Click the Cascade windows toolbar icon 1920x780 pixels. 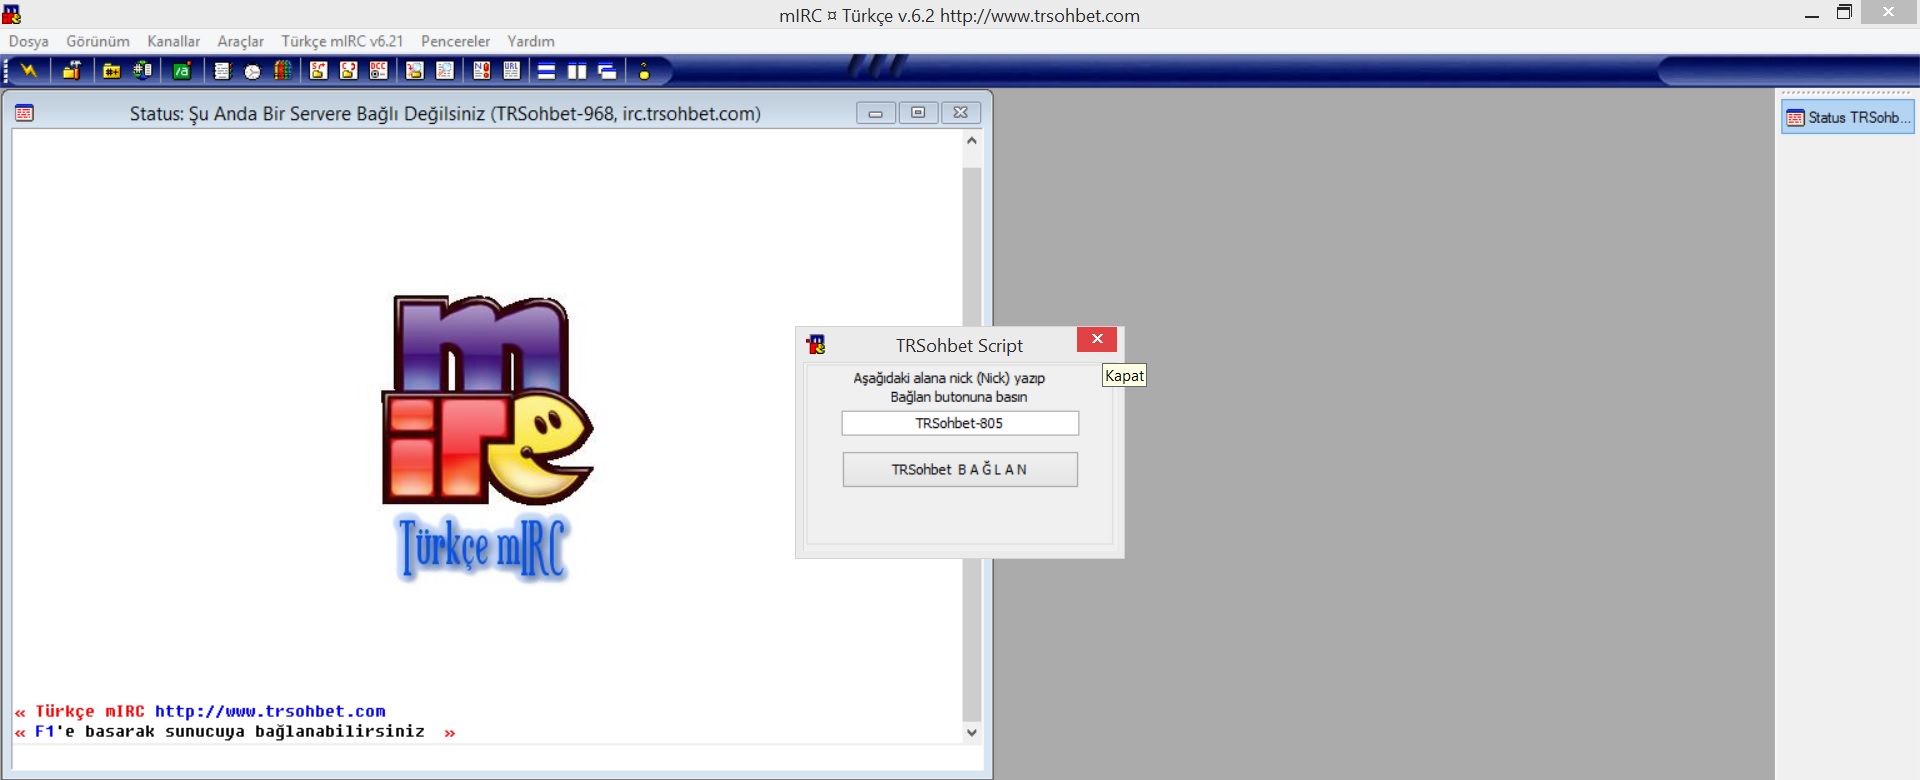click(x=607, y=71)
